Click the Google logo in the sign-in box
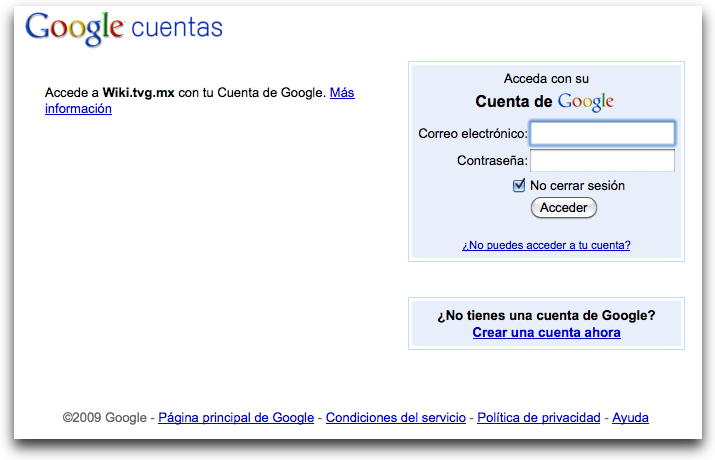This screenshot has width=715, height=460. pos(586,102)
